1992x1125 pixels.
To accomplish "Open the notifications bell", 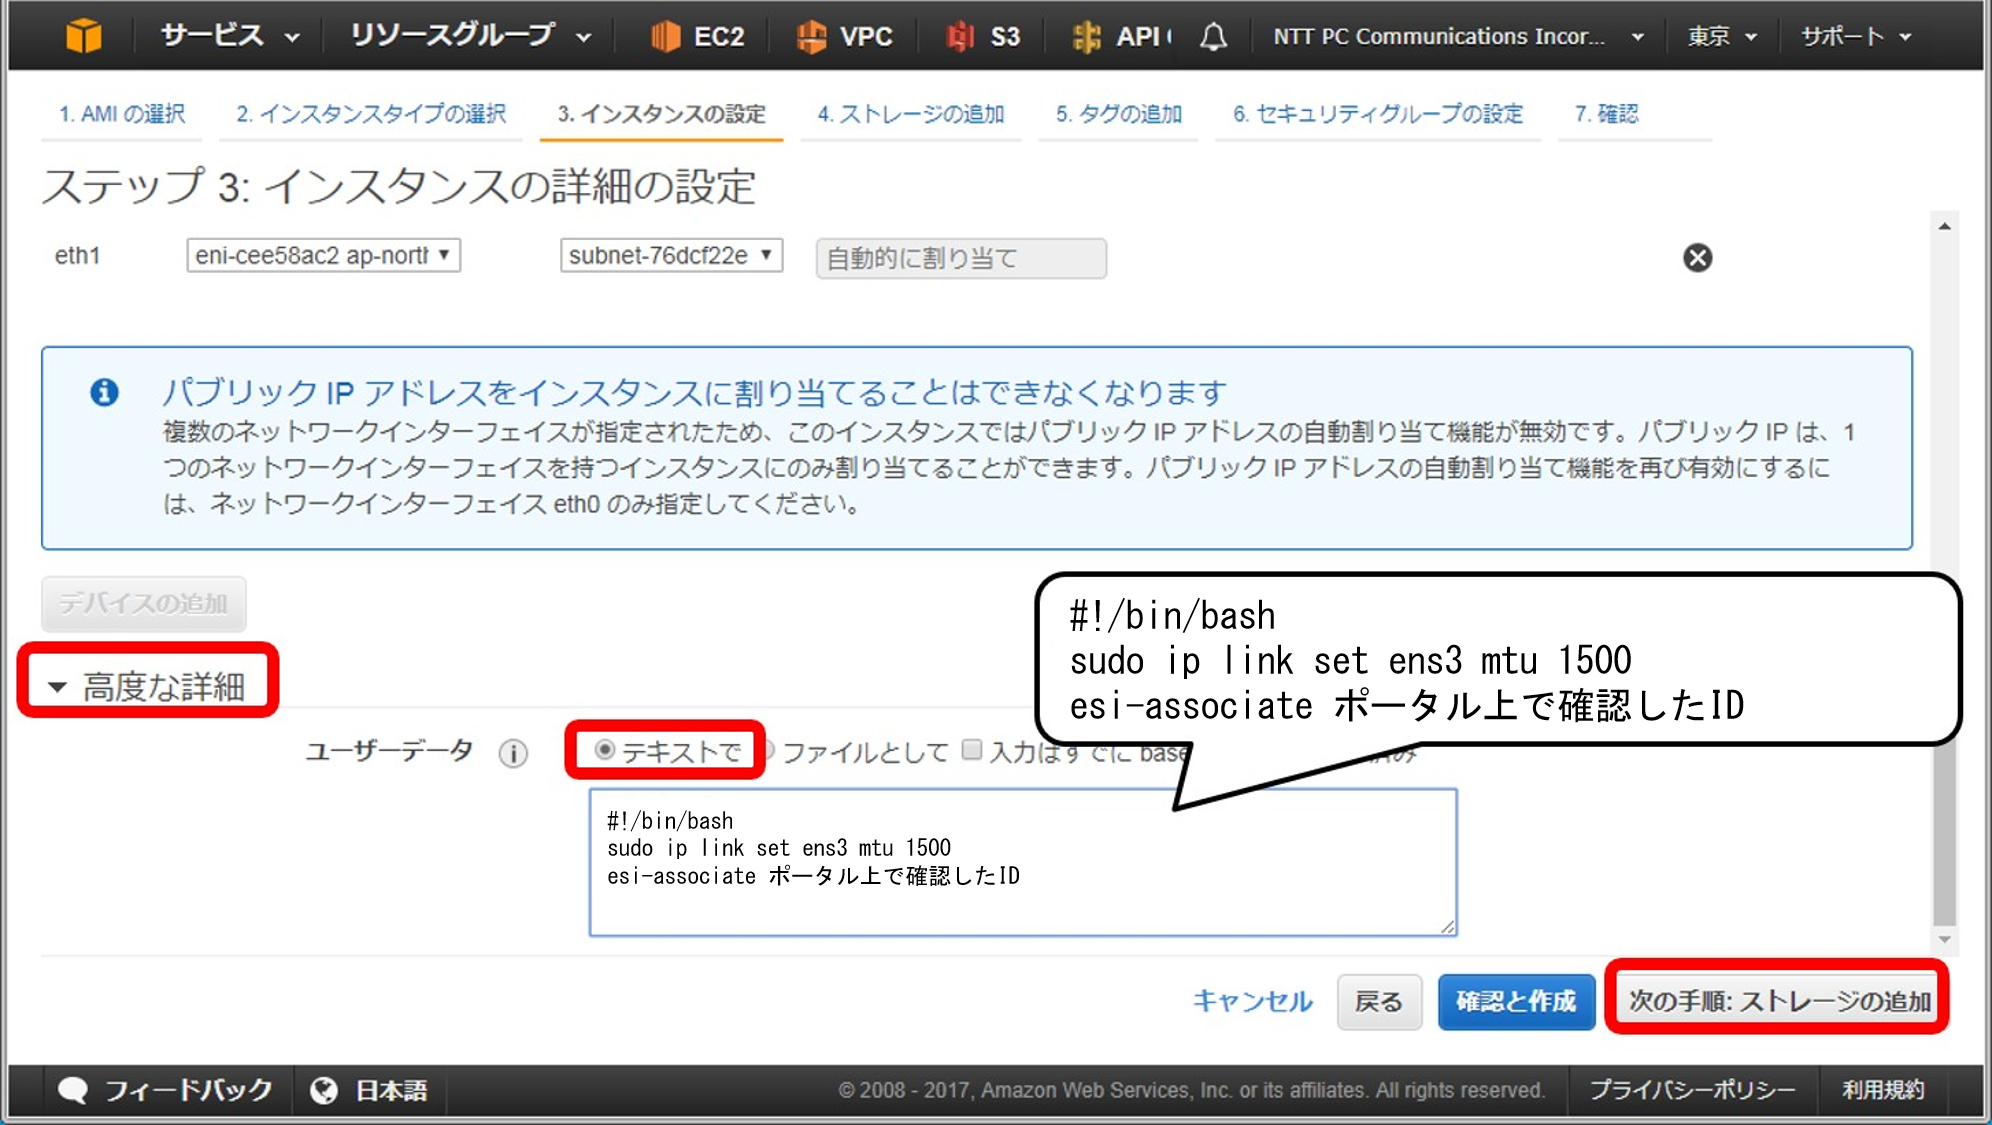I will pyautogui.click(x=1213, y=37).
